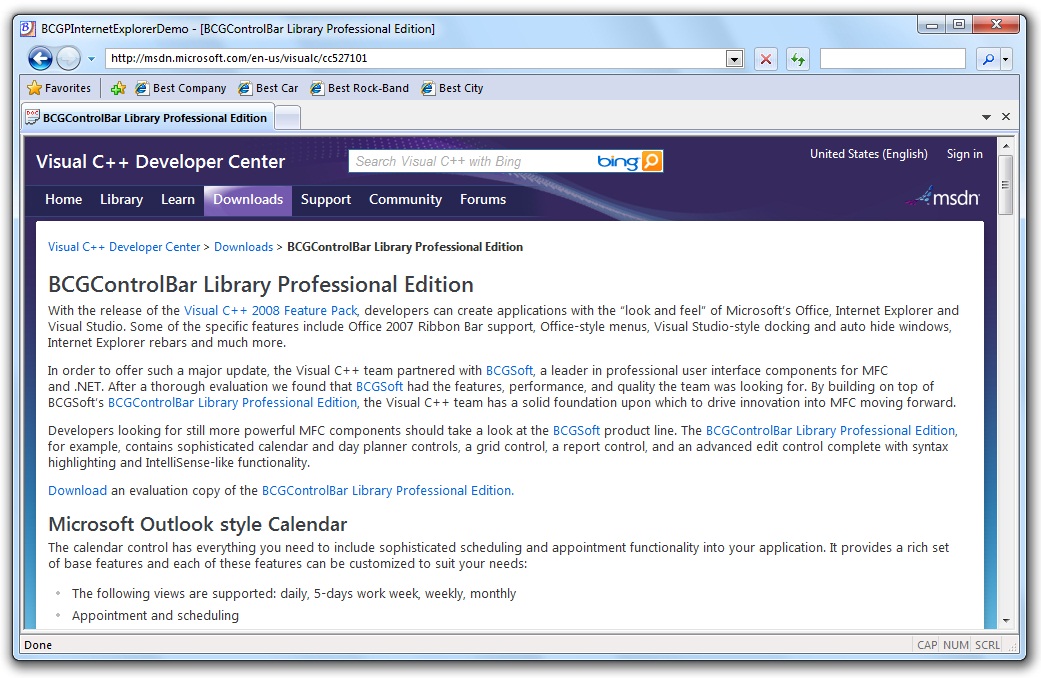Click the Add to Favorites icon
This screenshot has width=1041, height=678.
[118, 88]
